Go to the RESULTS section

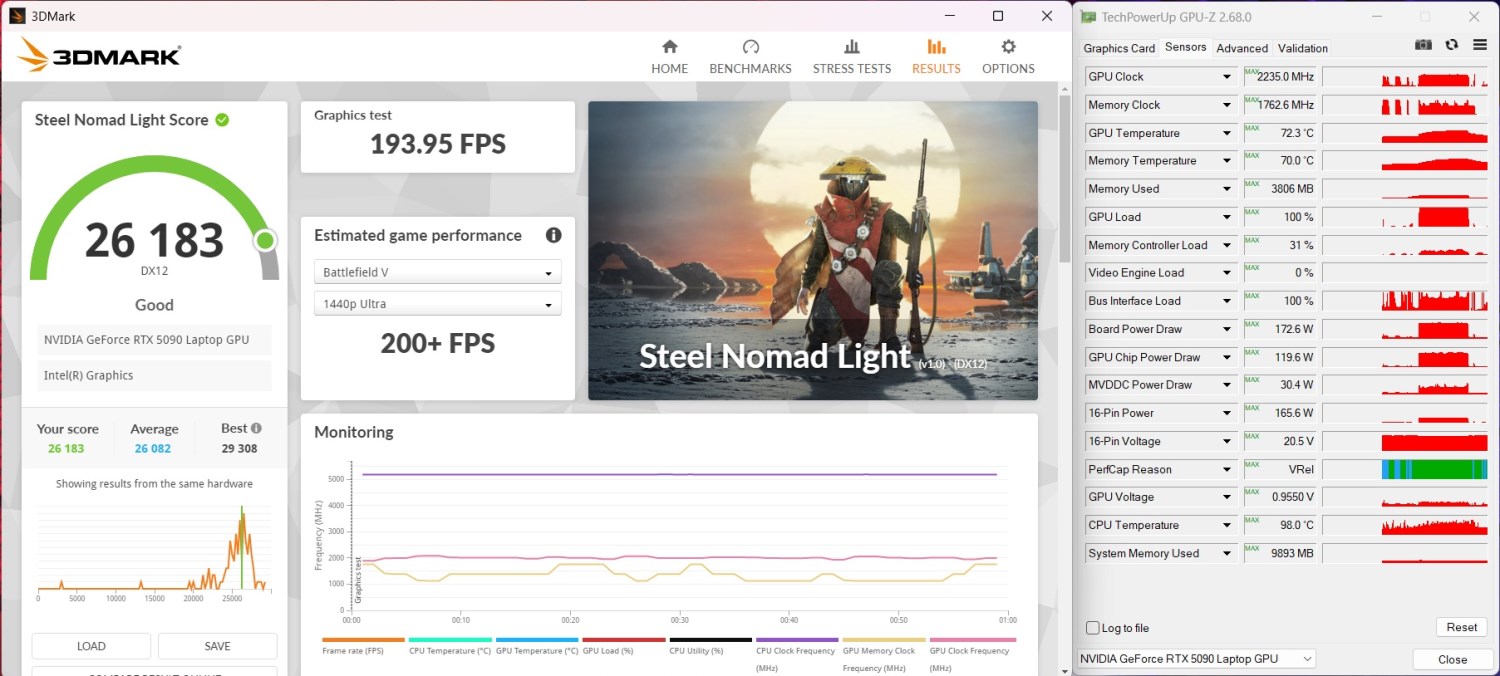(936, 57)
